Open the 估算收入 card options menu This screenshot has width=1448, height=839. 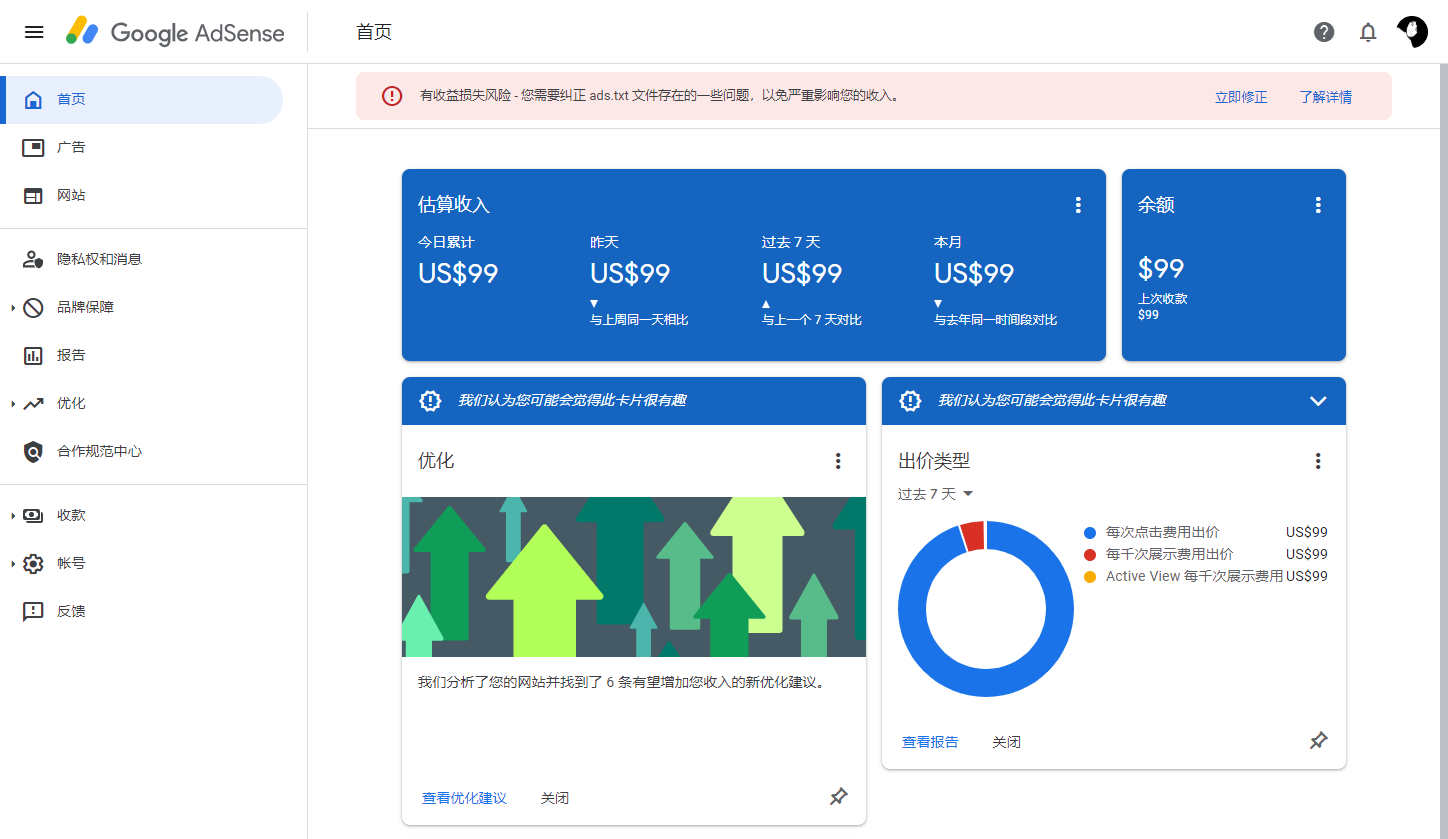click(x=1078, y=204)
